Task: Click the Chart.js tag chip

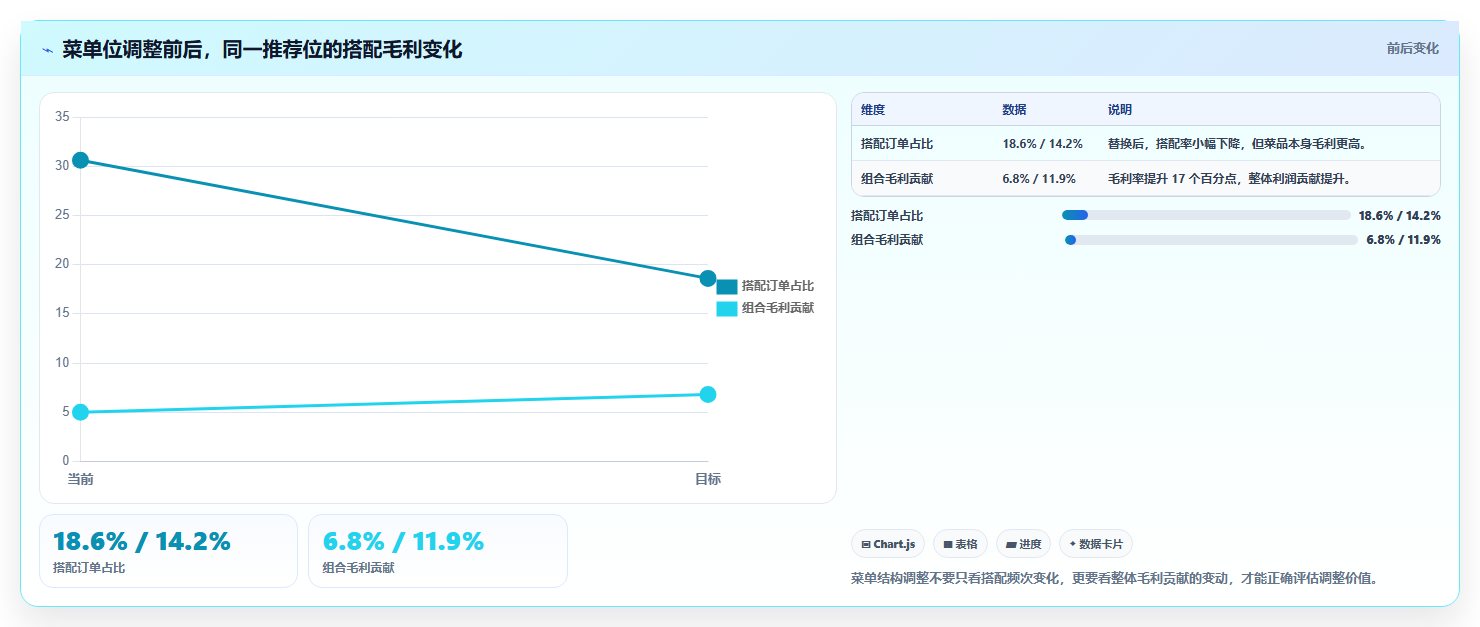Action: coord(888,544)
